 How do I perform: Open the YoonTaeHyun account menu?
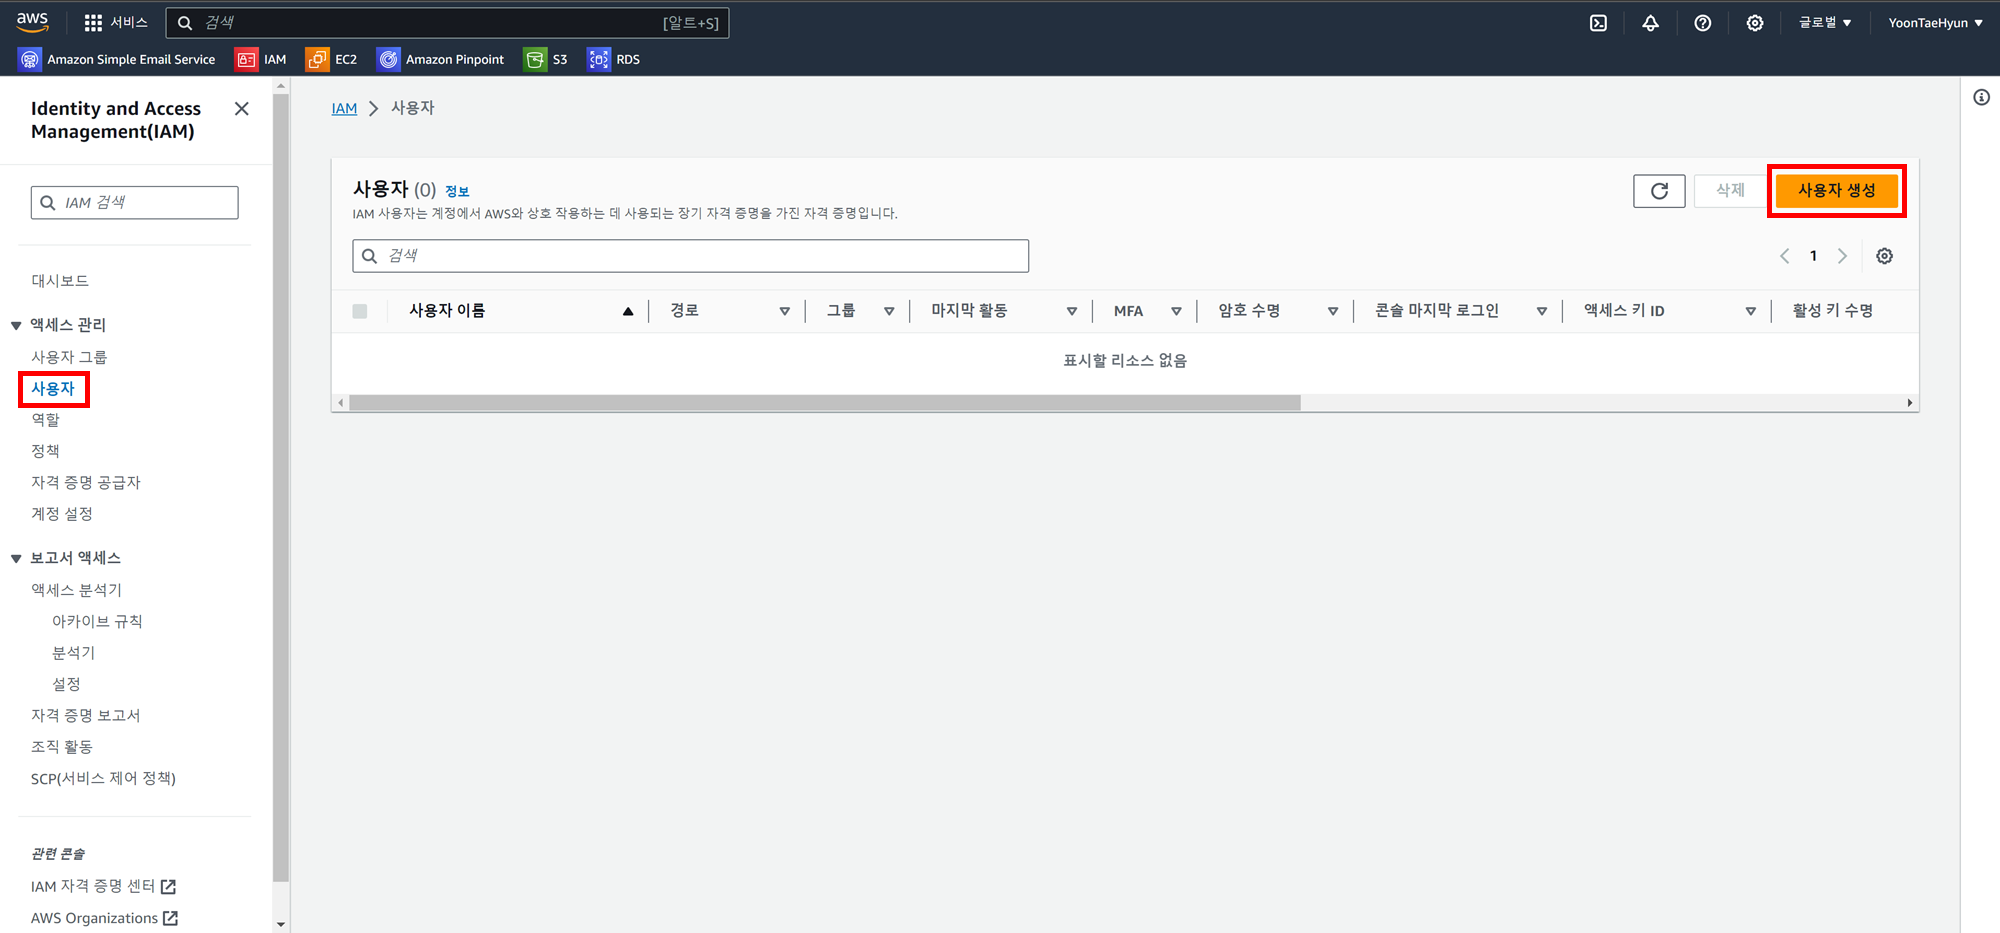coord(1935,23)
